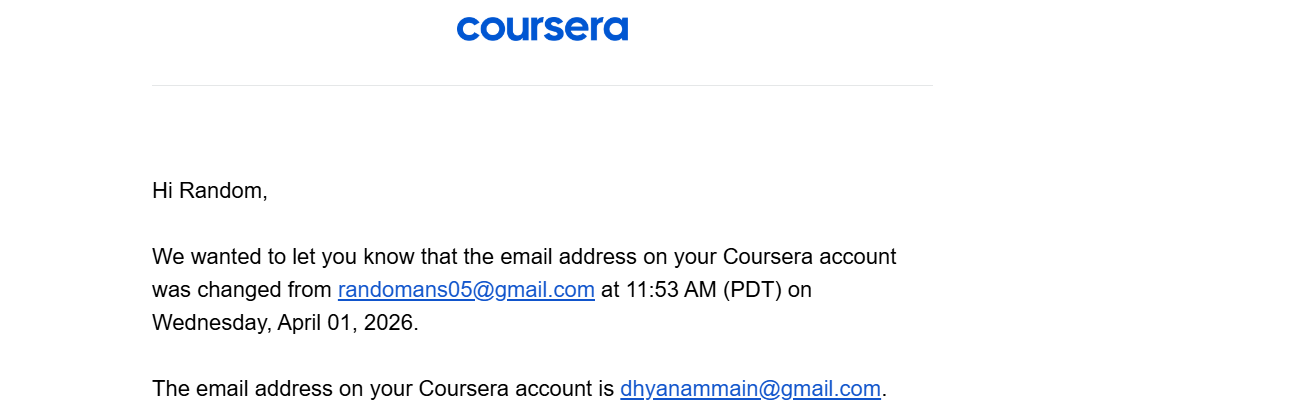Click "was changed from" text before the old email
The width and height of the screenshot is (1292, 411).
tap(242, 290)
